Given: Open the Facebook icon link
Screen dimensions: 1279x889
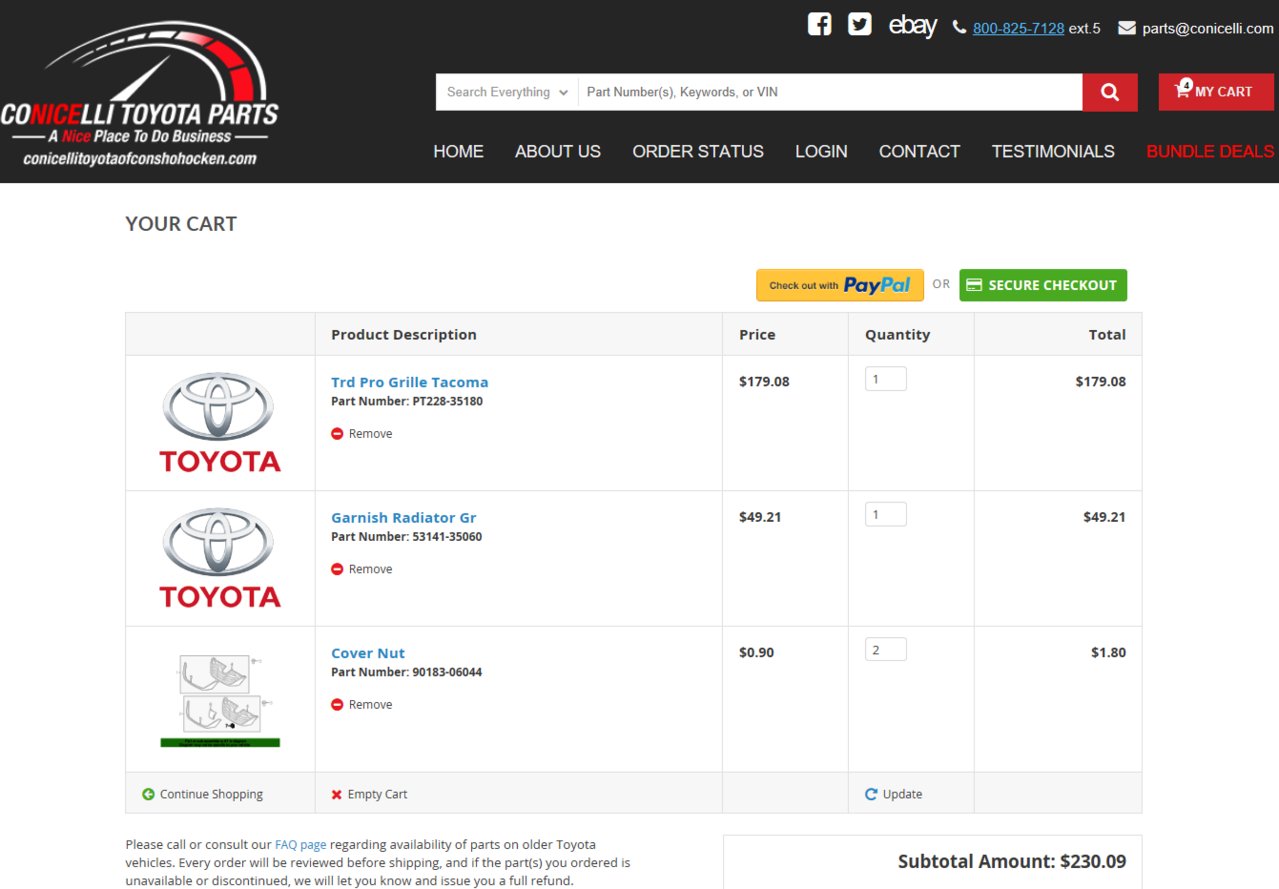Looking at the screenshot, I should click(x=820, y=25).
